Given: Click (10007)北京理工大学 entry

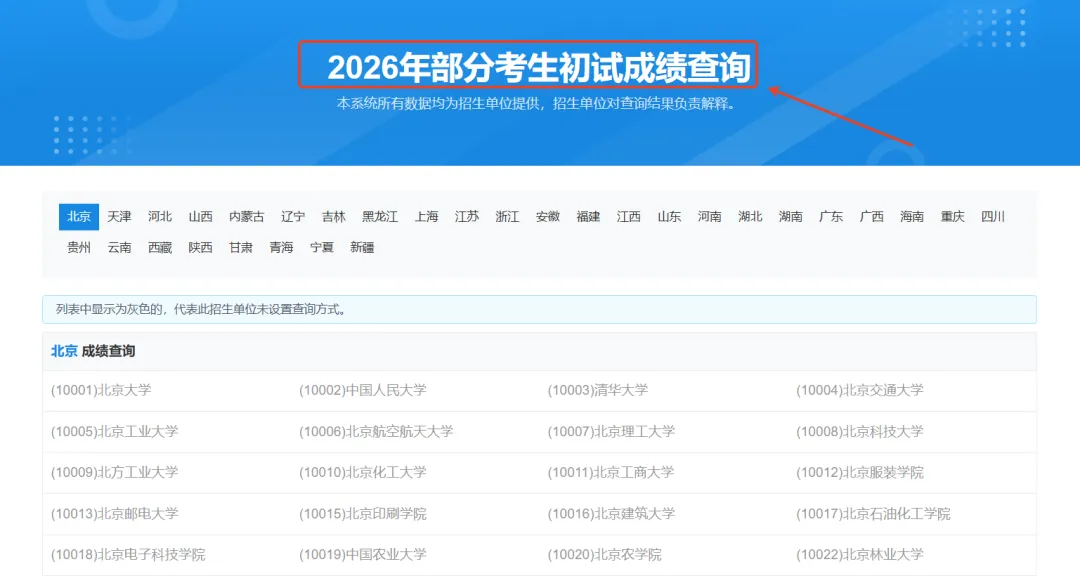Looking at the screenshot, I should point(612,431).
